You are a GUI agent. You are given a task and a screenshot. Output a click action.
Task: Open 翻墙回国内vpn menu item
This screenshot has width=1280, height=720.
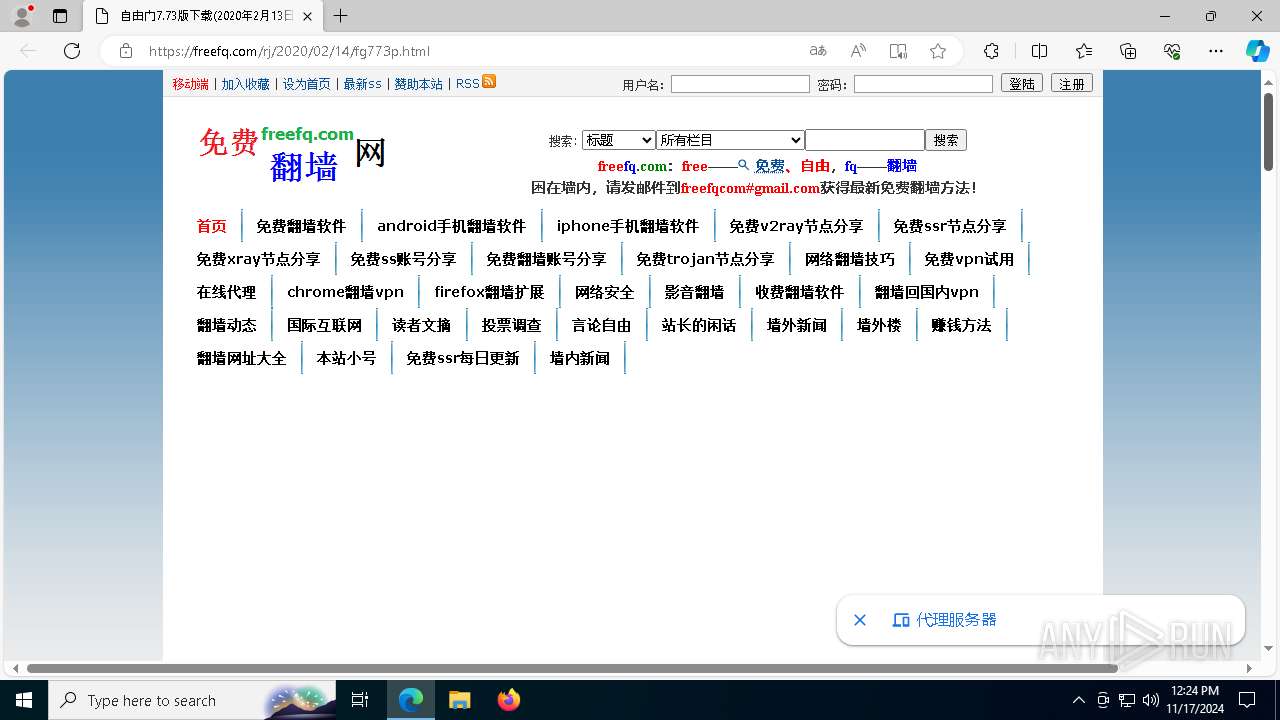[927, 292]
